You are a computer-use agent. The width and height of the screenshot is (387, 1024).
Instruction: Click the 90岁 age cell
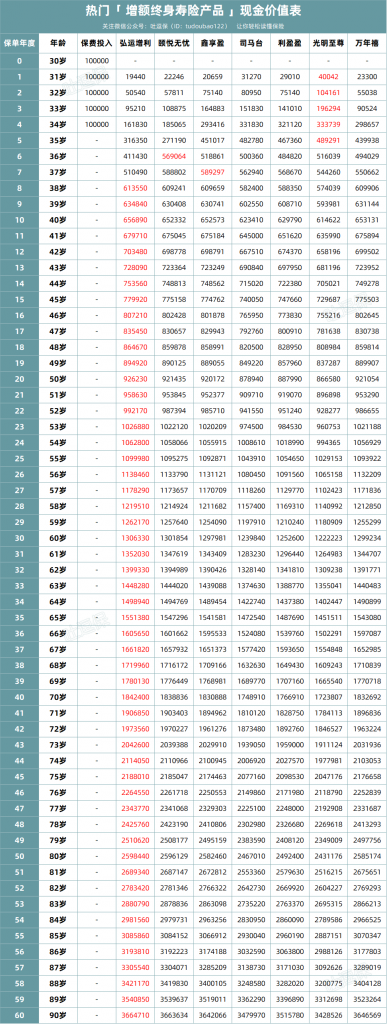coord(57,1016)
